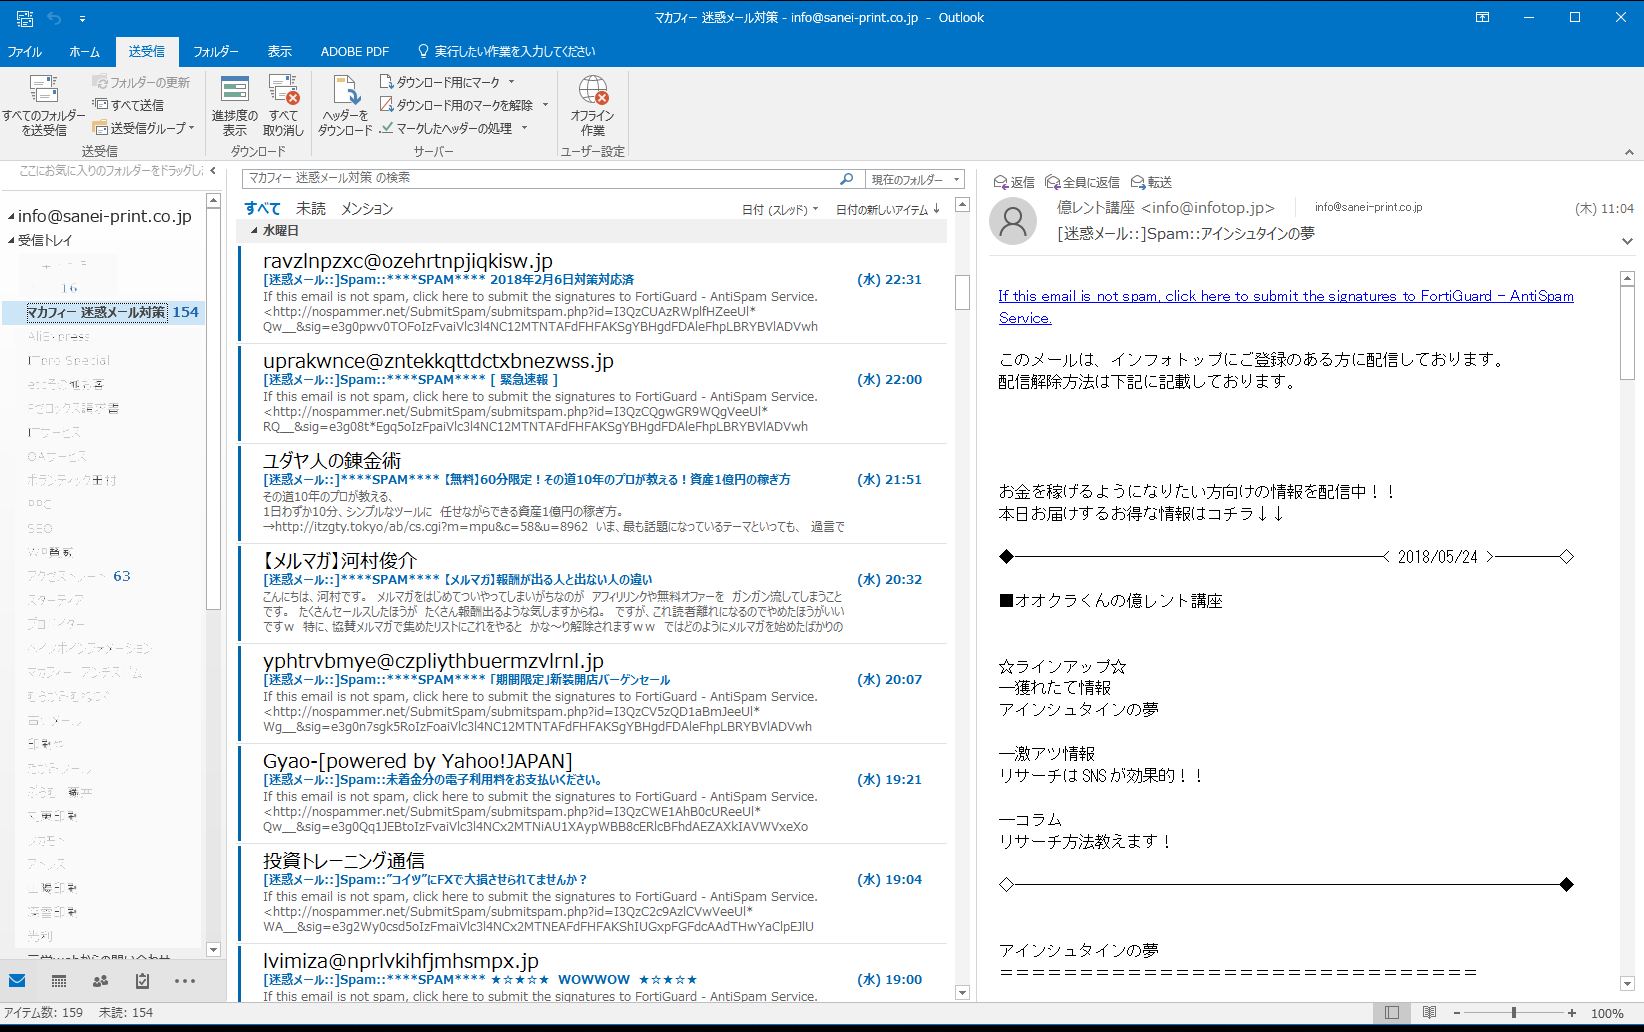Click the search magnifier icon
1644x1032 pixels.
coord(847,178)
